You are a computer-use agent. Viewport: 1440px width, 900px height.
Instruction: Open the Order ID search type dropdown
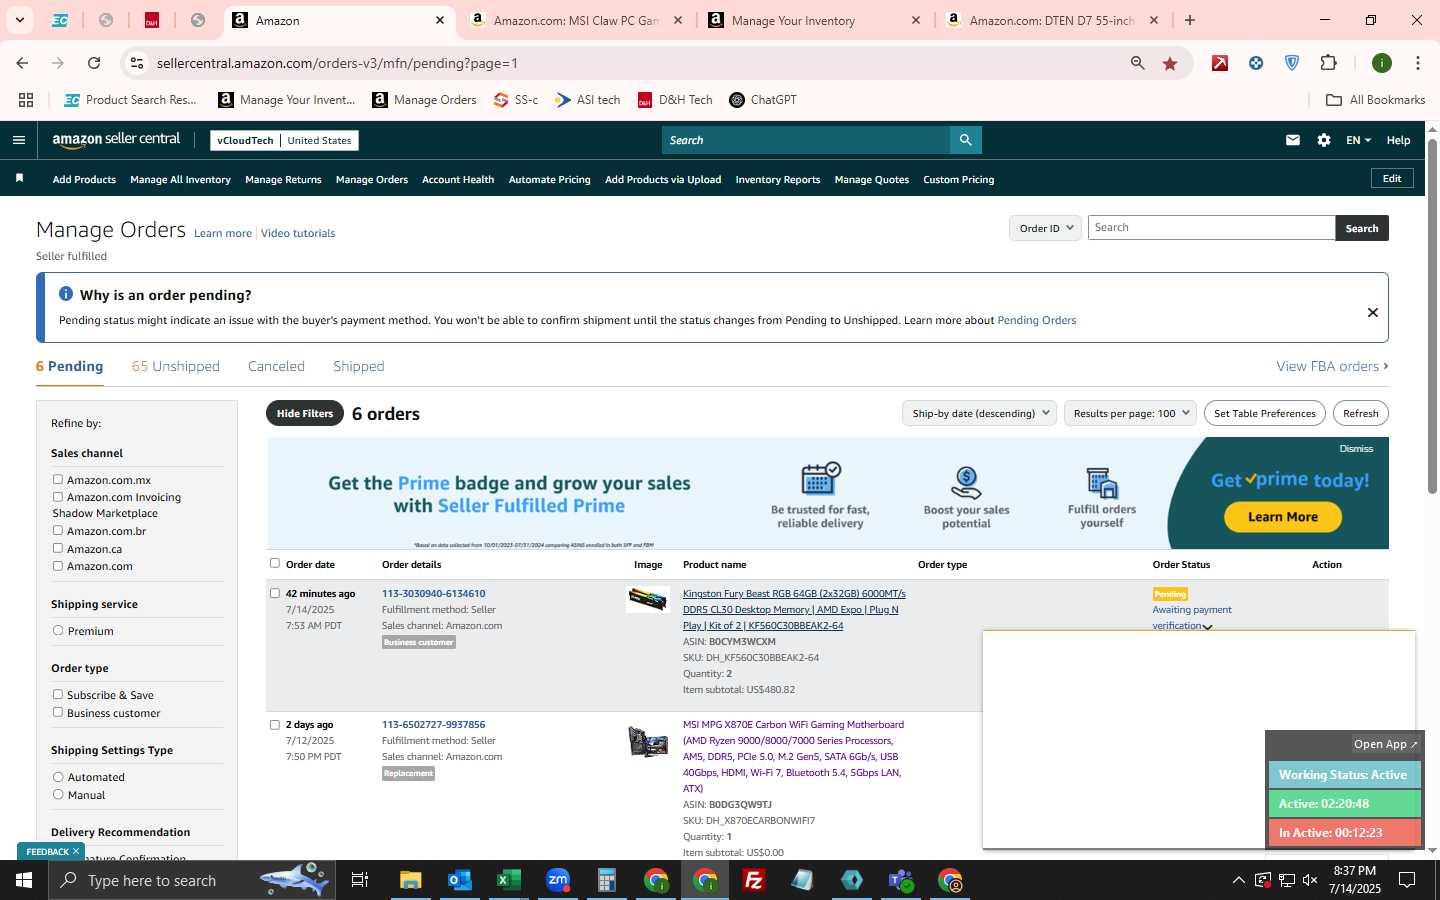click(x=1045, y=228)
